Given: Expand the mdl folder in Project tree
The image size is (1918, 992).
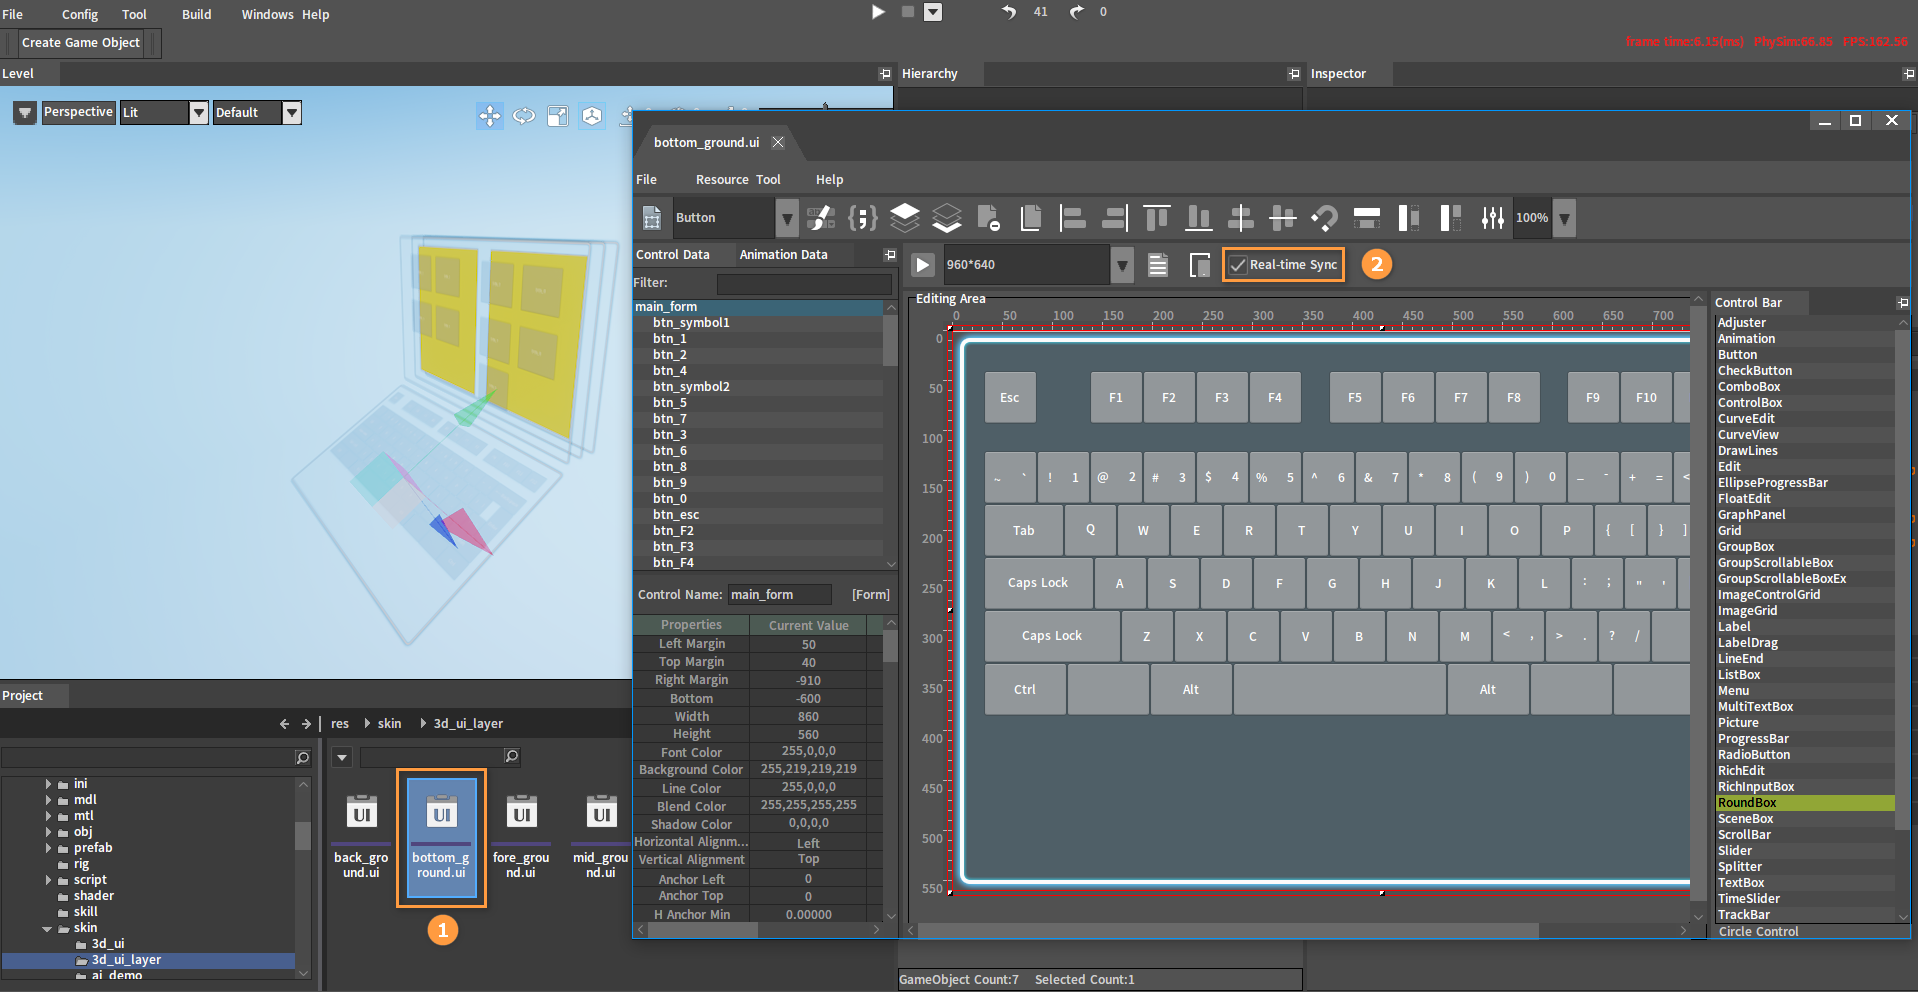Looking at the screenshot, I should pos(48,800).
